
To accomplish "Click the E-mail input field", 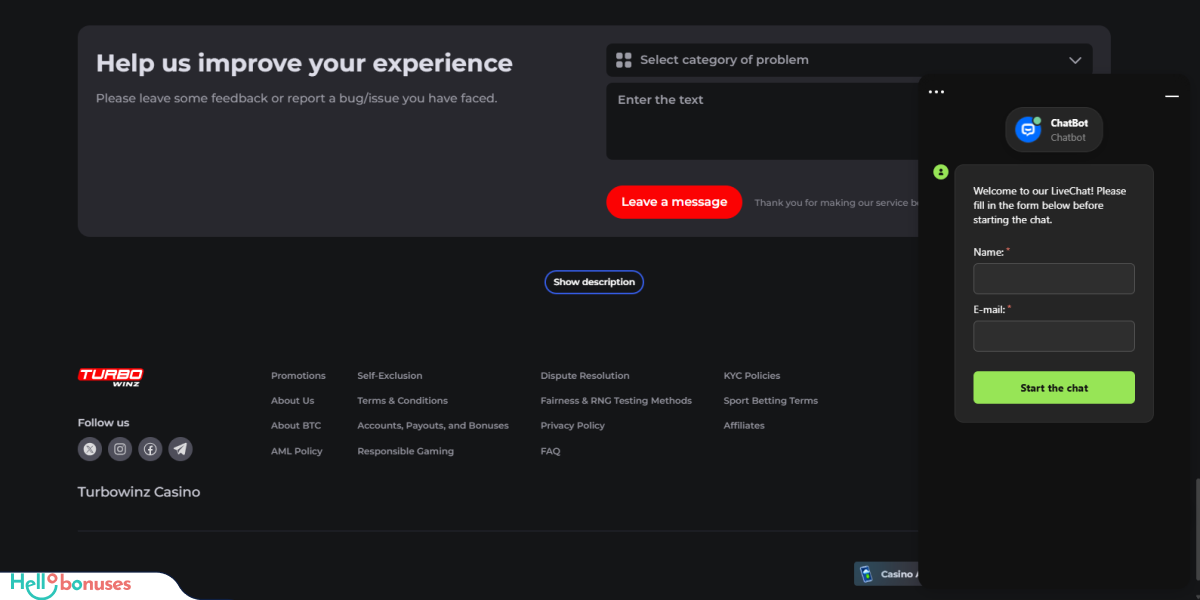I will [x=1054, y=336].
